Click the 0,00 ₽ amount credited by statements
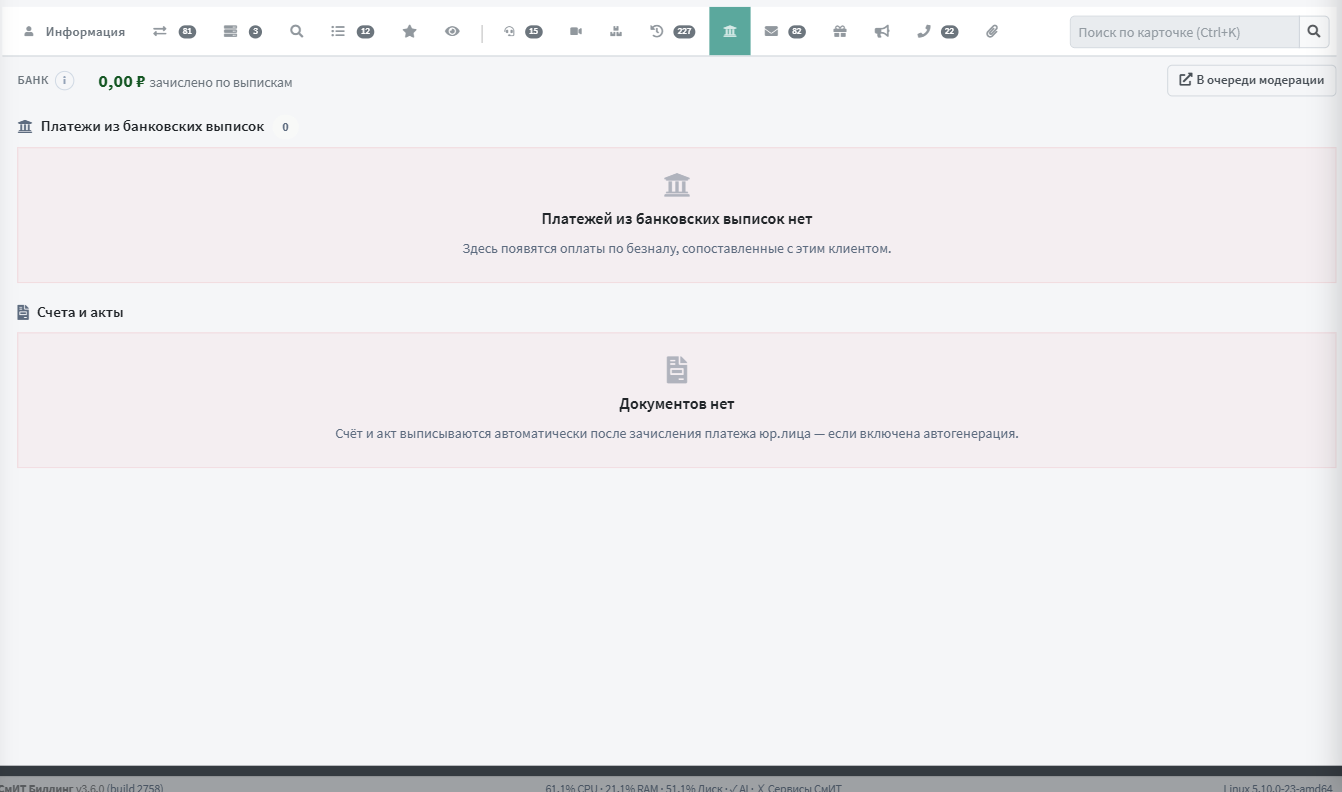Screen dimensions: 1342x792 pyautogui.click(x=122, y=82)
